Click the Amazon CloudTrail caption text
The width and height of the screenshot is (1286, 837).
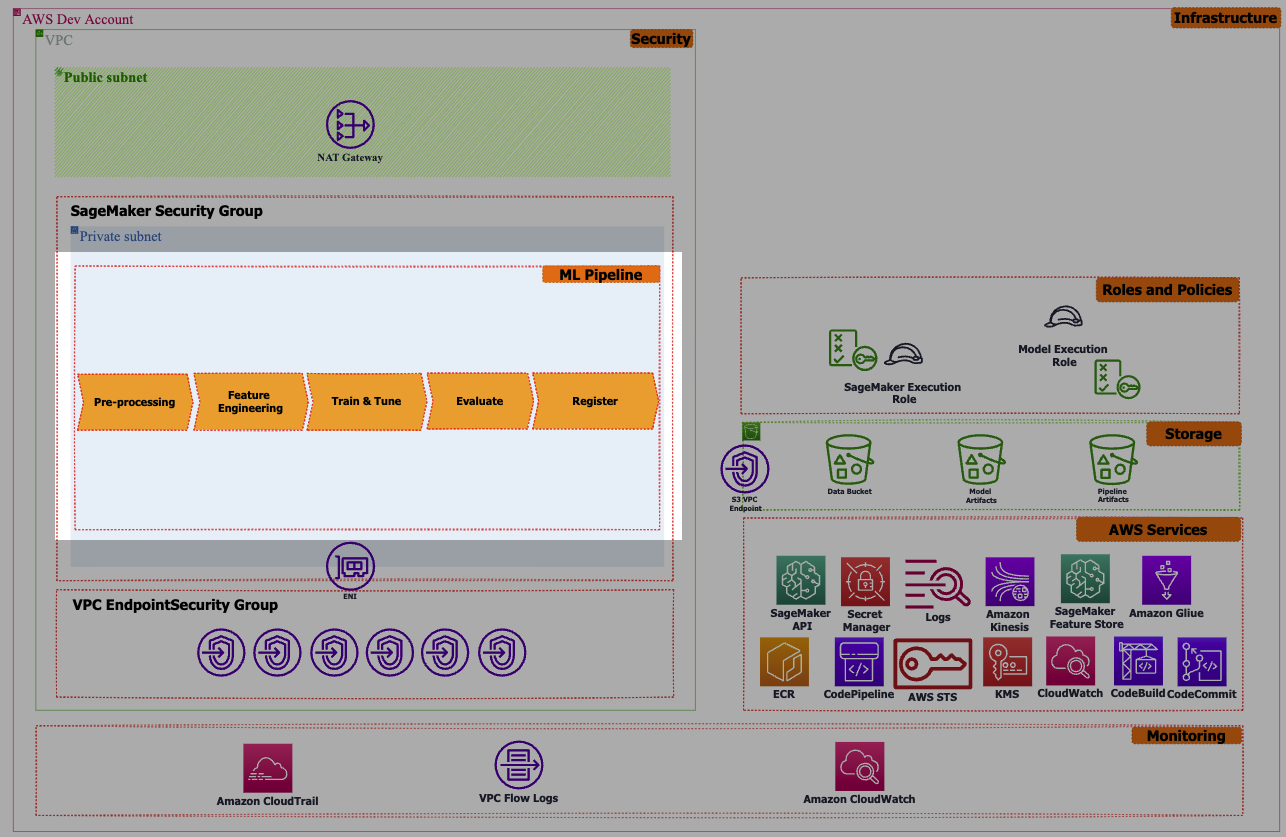(x=267, y=801)
